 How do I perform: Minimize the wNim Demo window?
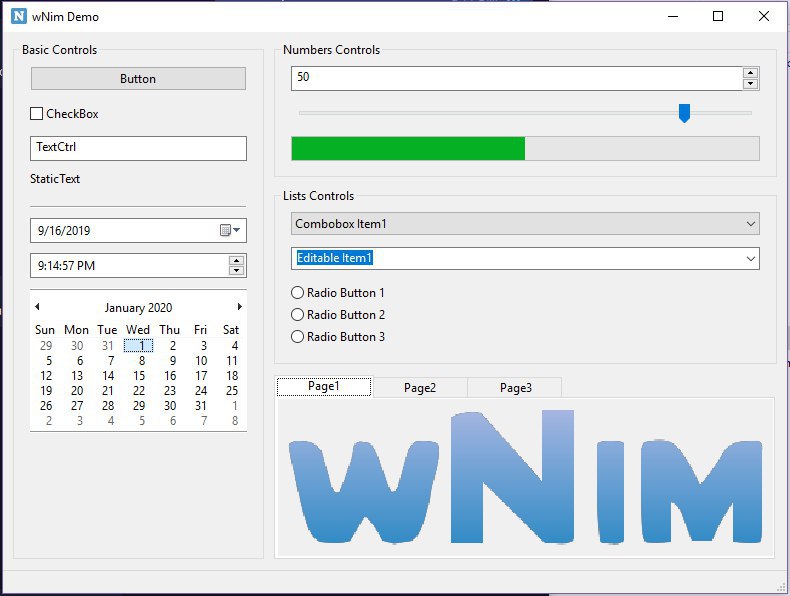673,16
